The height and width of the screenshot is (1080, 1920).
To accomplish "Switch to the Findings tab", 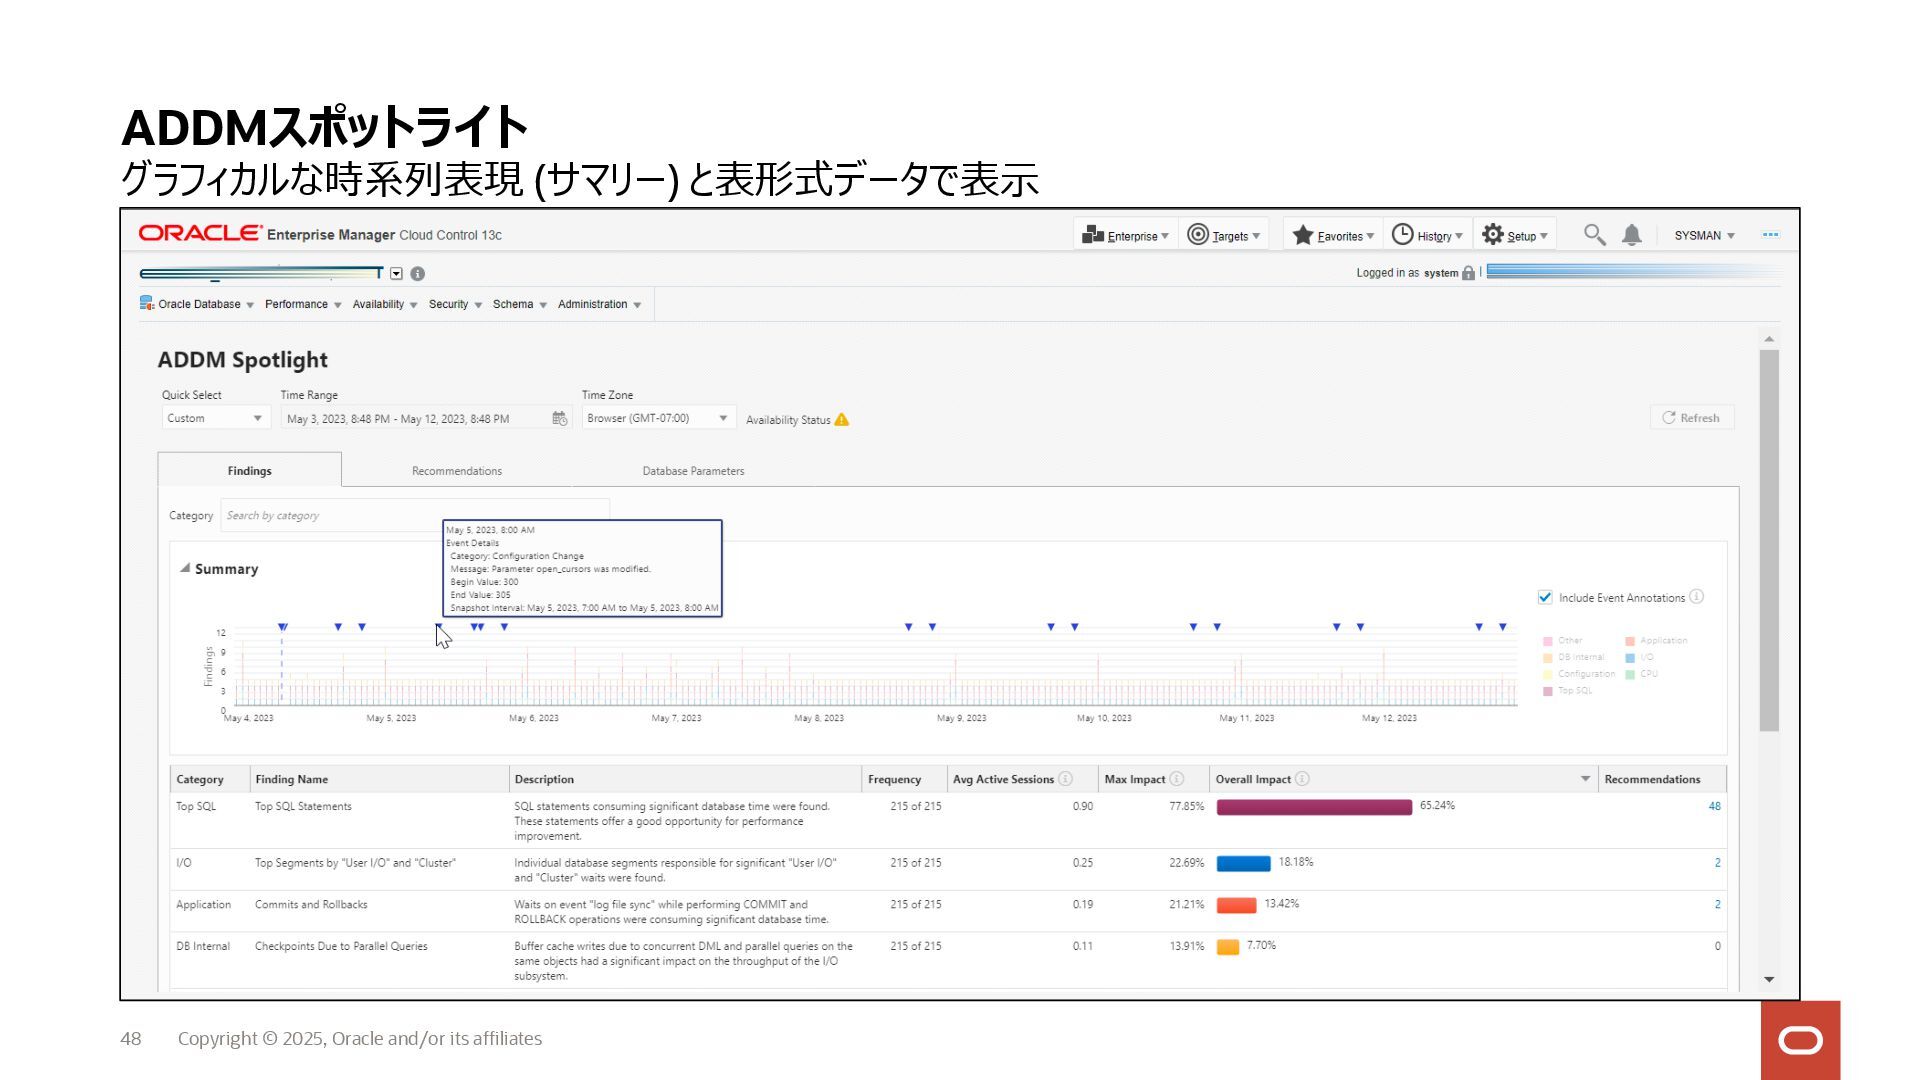I will (249, 470).
